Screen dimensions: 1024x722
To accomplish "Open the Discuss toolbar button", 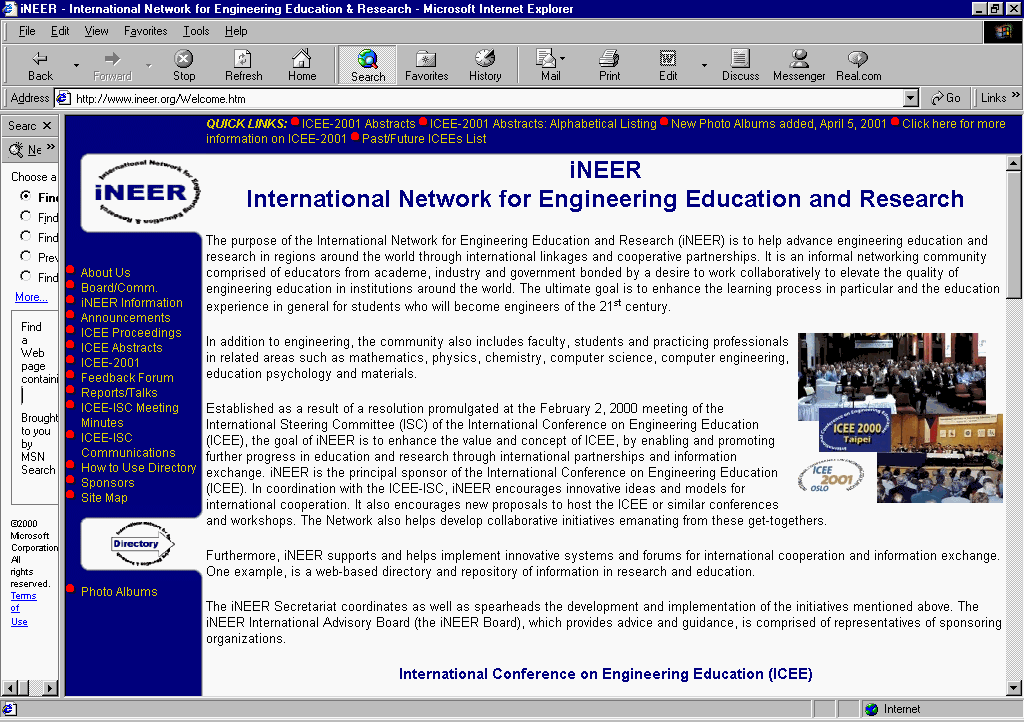I will tap(741, 65).
